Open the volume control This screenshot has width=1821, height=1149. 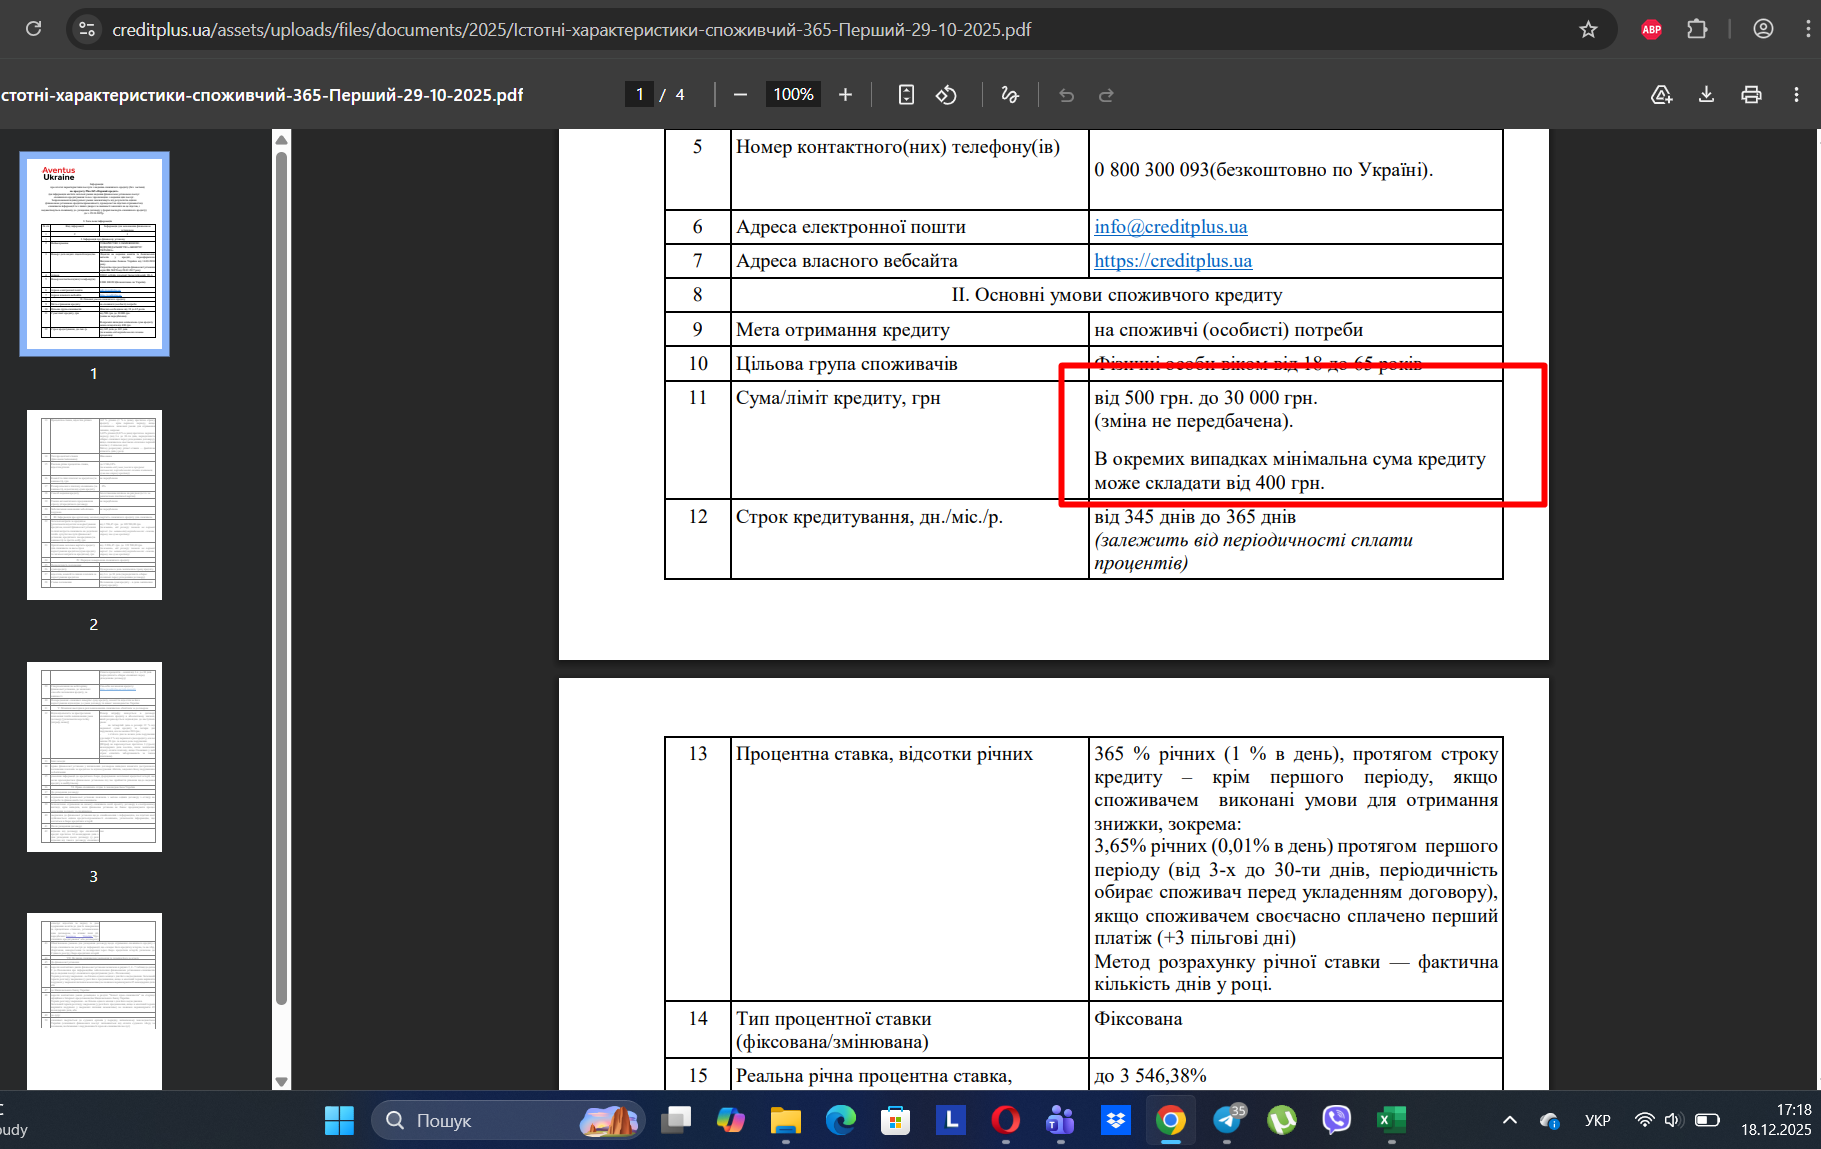1673,1120
